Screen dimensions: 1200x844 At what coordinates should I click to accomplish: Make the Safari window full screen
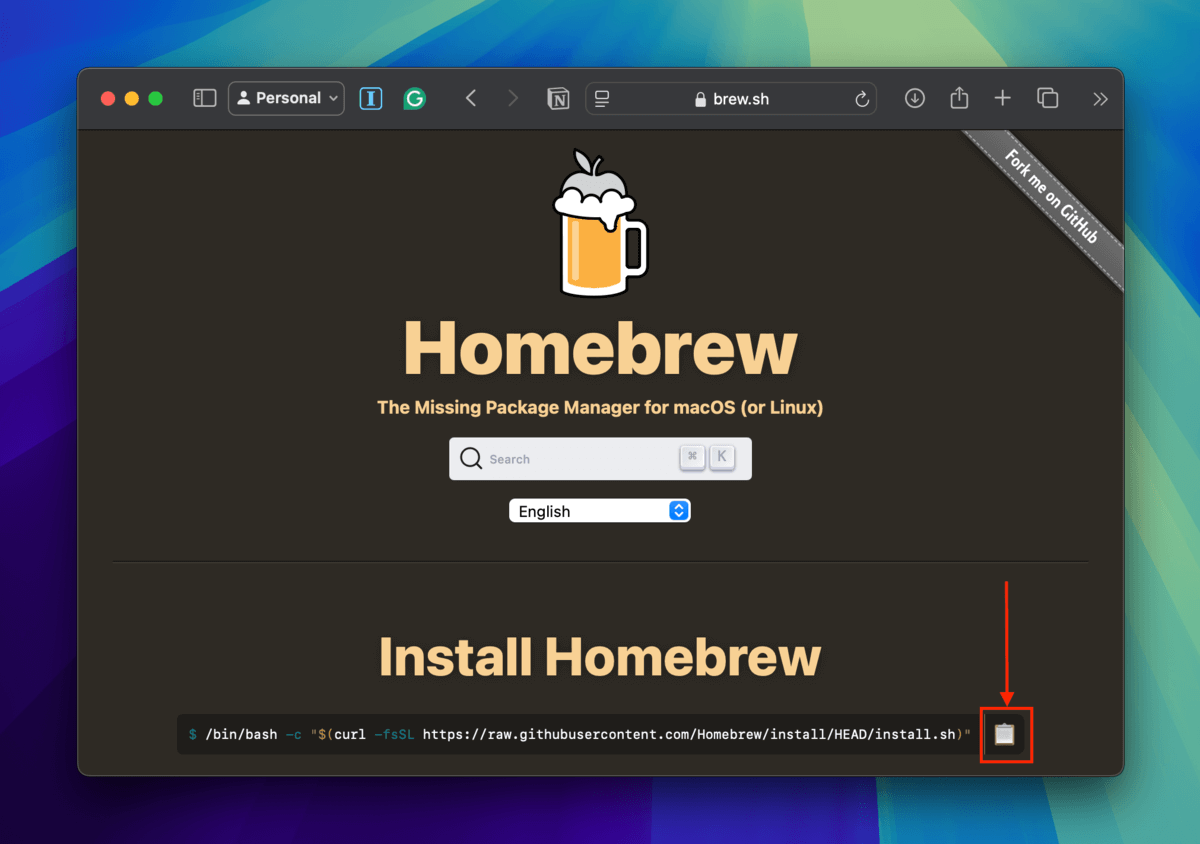(x=155, y=98)
